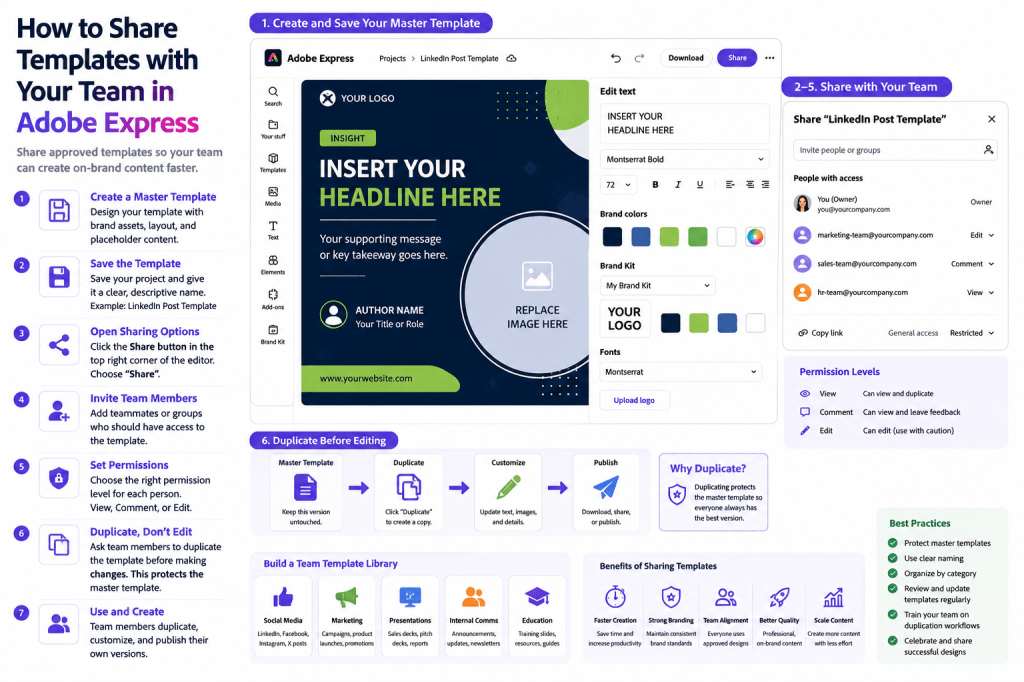Image resolution: width=1024 pixels, height=682 pixels.
Task: Align text left
Action: pos(729,185)
